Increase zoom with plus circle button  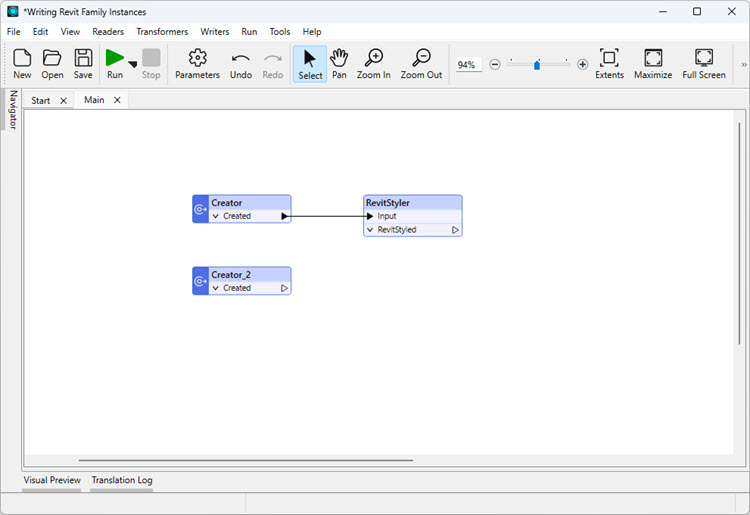pyautogui.click(x=582, y=64)
